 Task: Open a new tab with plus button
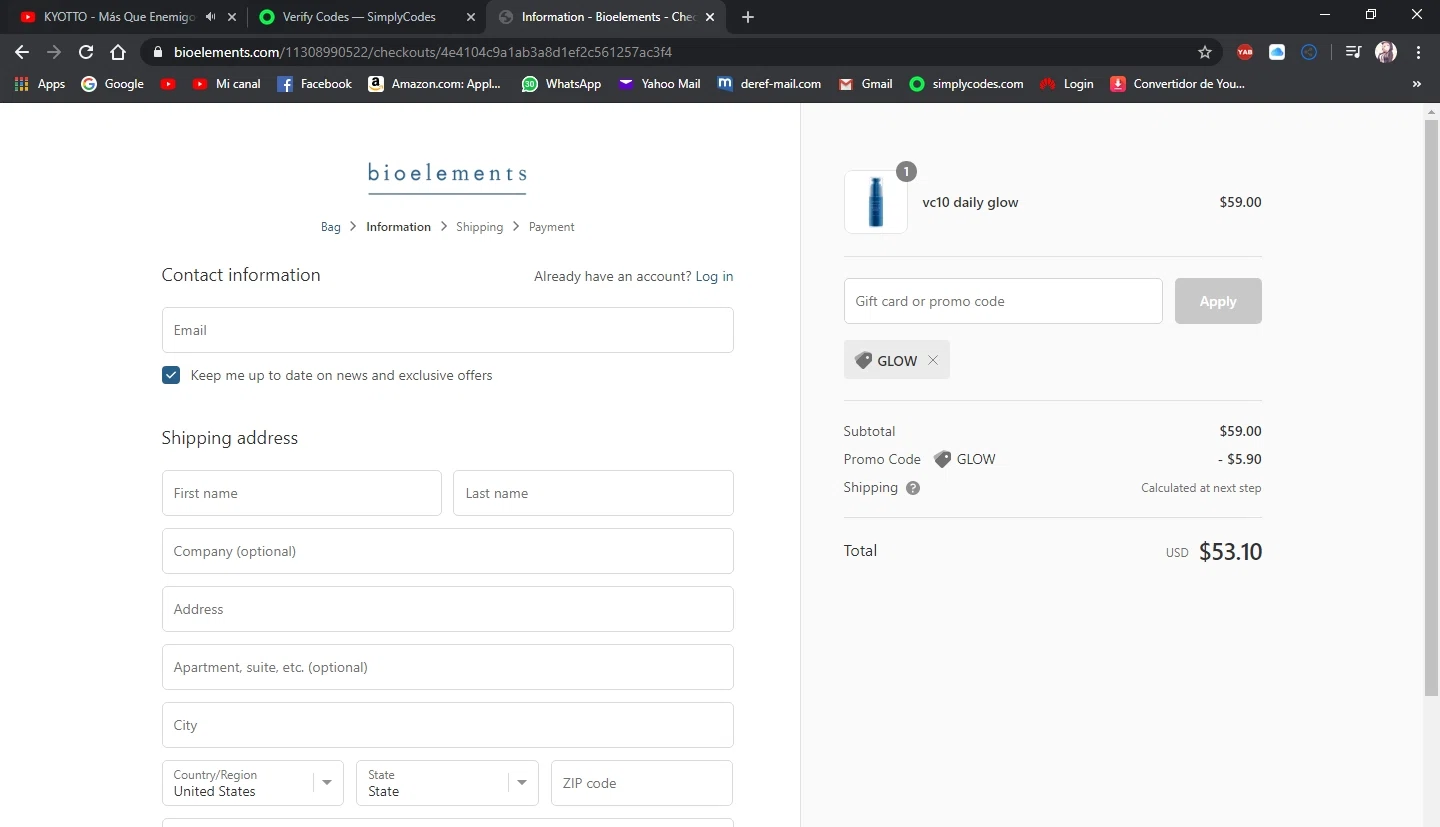(748, 17)
